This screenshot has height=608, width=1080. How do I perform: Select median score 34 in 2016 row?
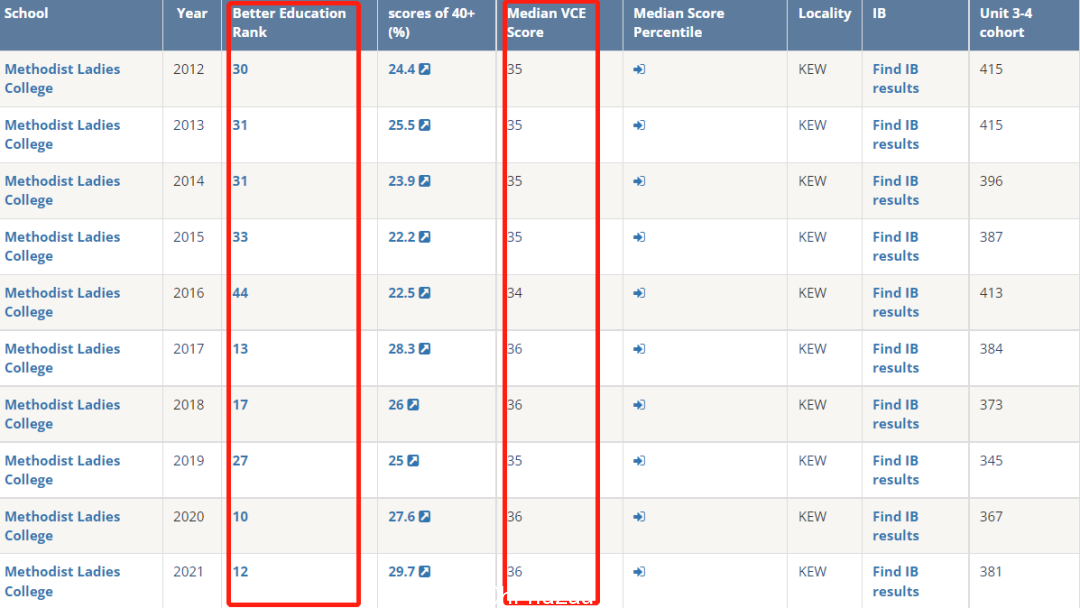[515, 293]
